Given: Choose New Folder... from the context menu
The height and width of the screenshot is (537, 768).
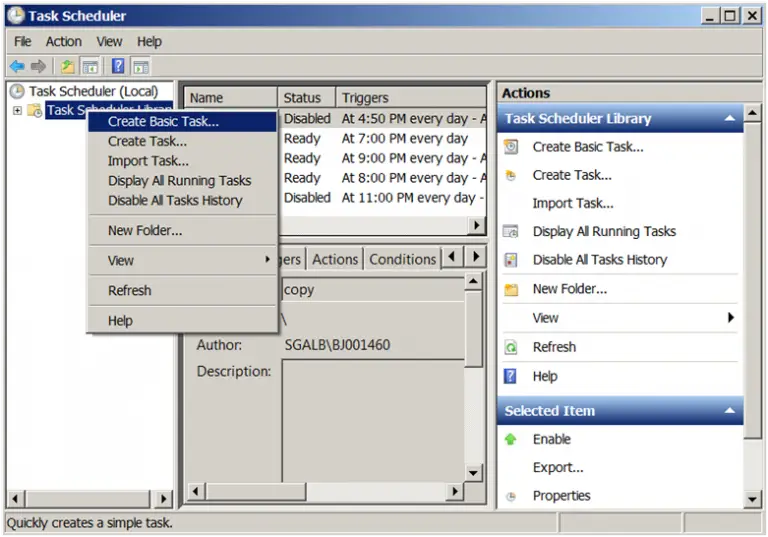Looking at the screenshot, I should click(x=182, y=230).
